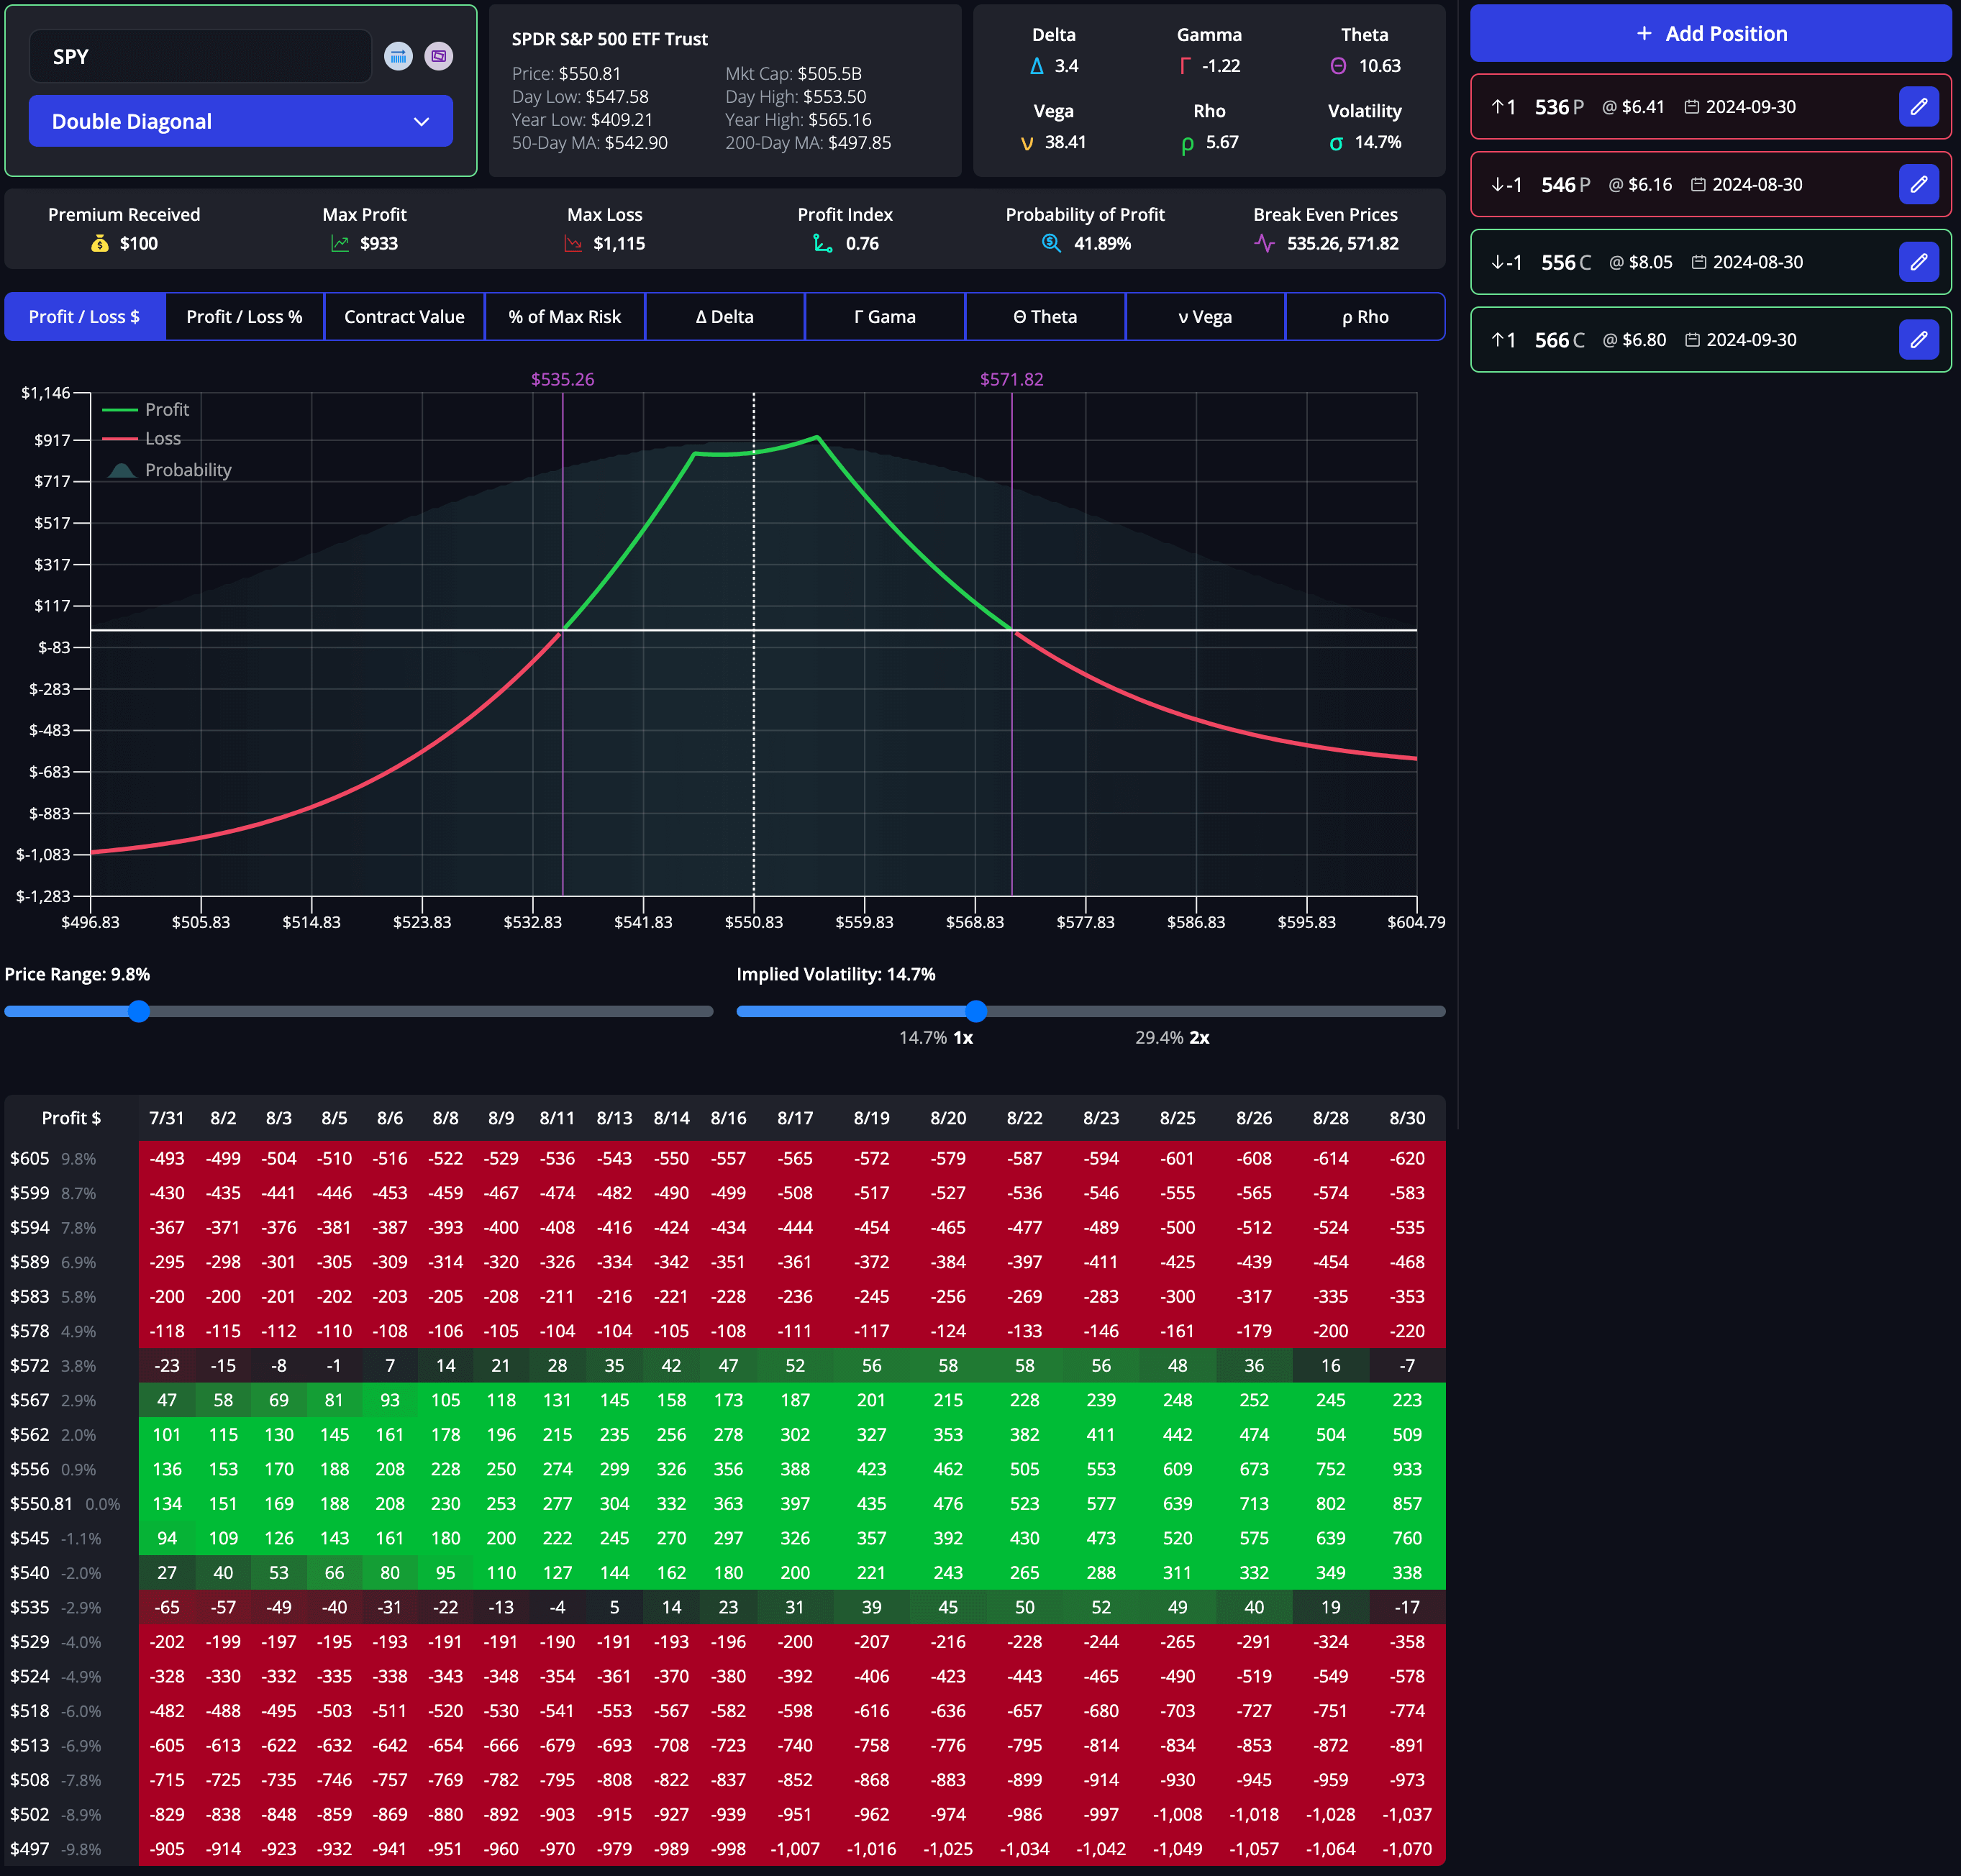Click the 8/16 column header
This screenshot has height=1876, width=1961.
click(x=728, y=1117)
